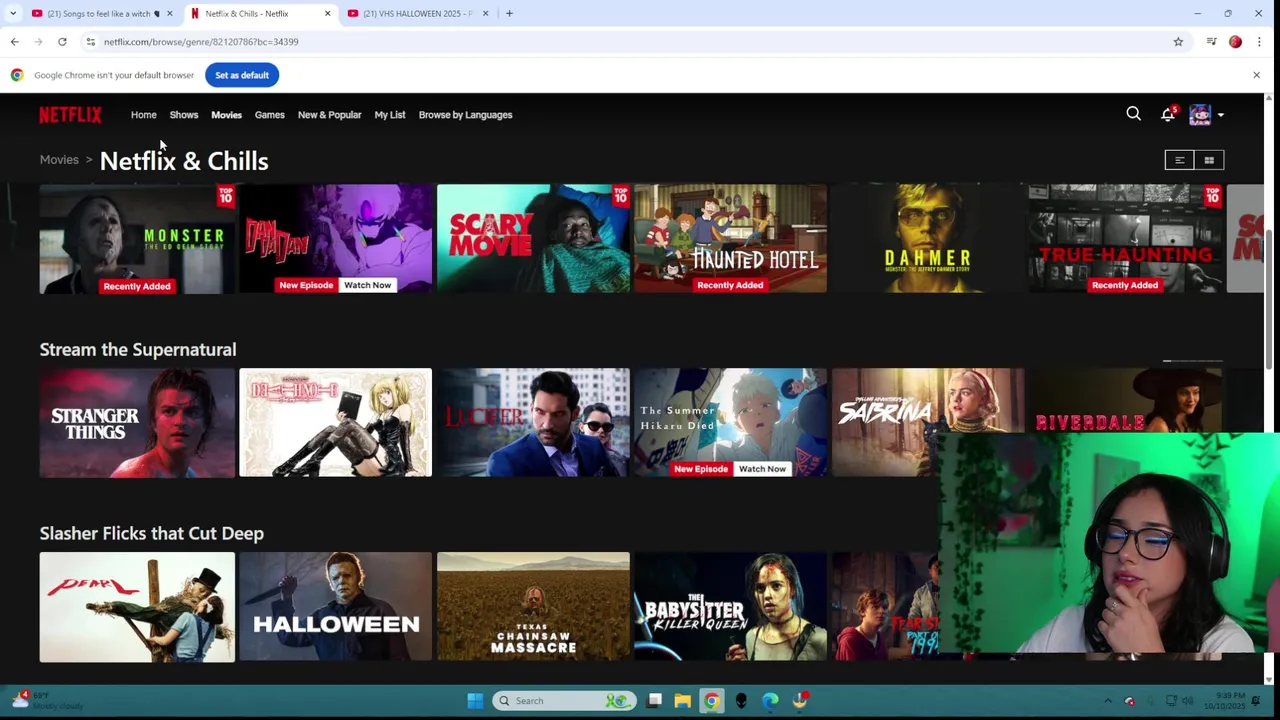Open the Stranger Things thumbnail
This screenshot has height=720, width=1280.
(137, 423)
